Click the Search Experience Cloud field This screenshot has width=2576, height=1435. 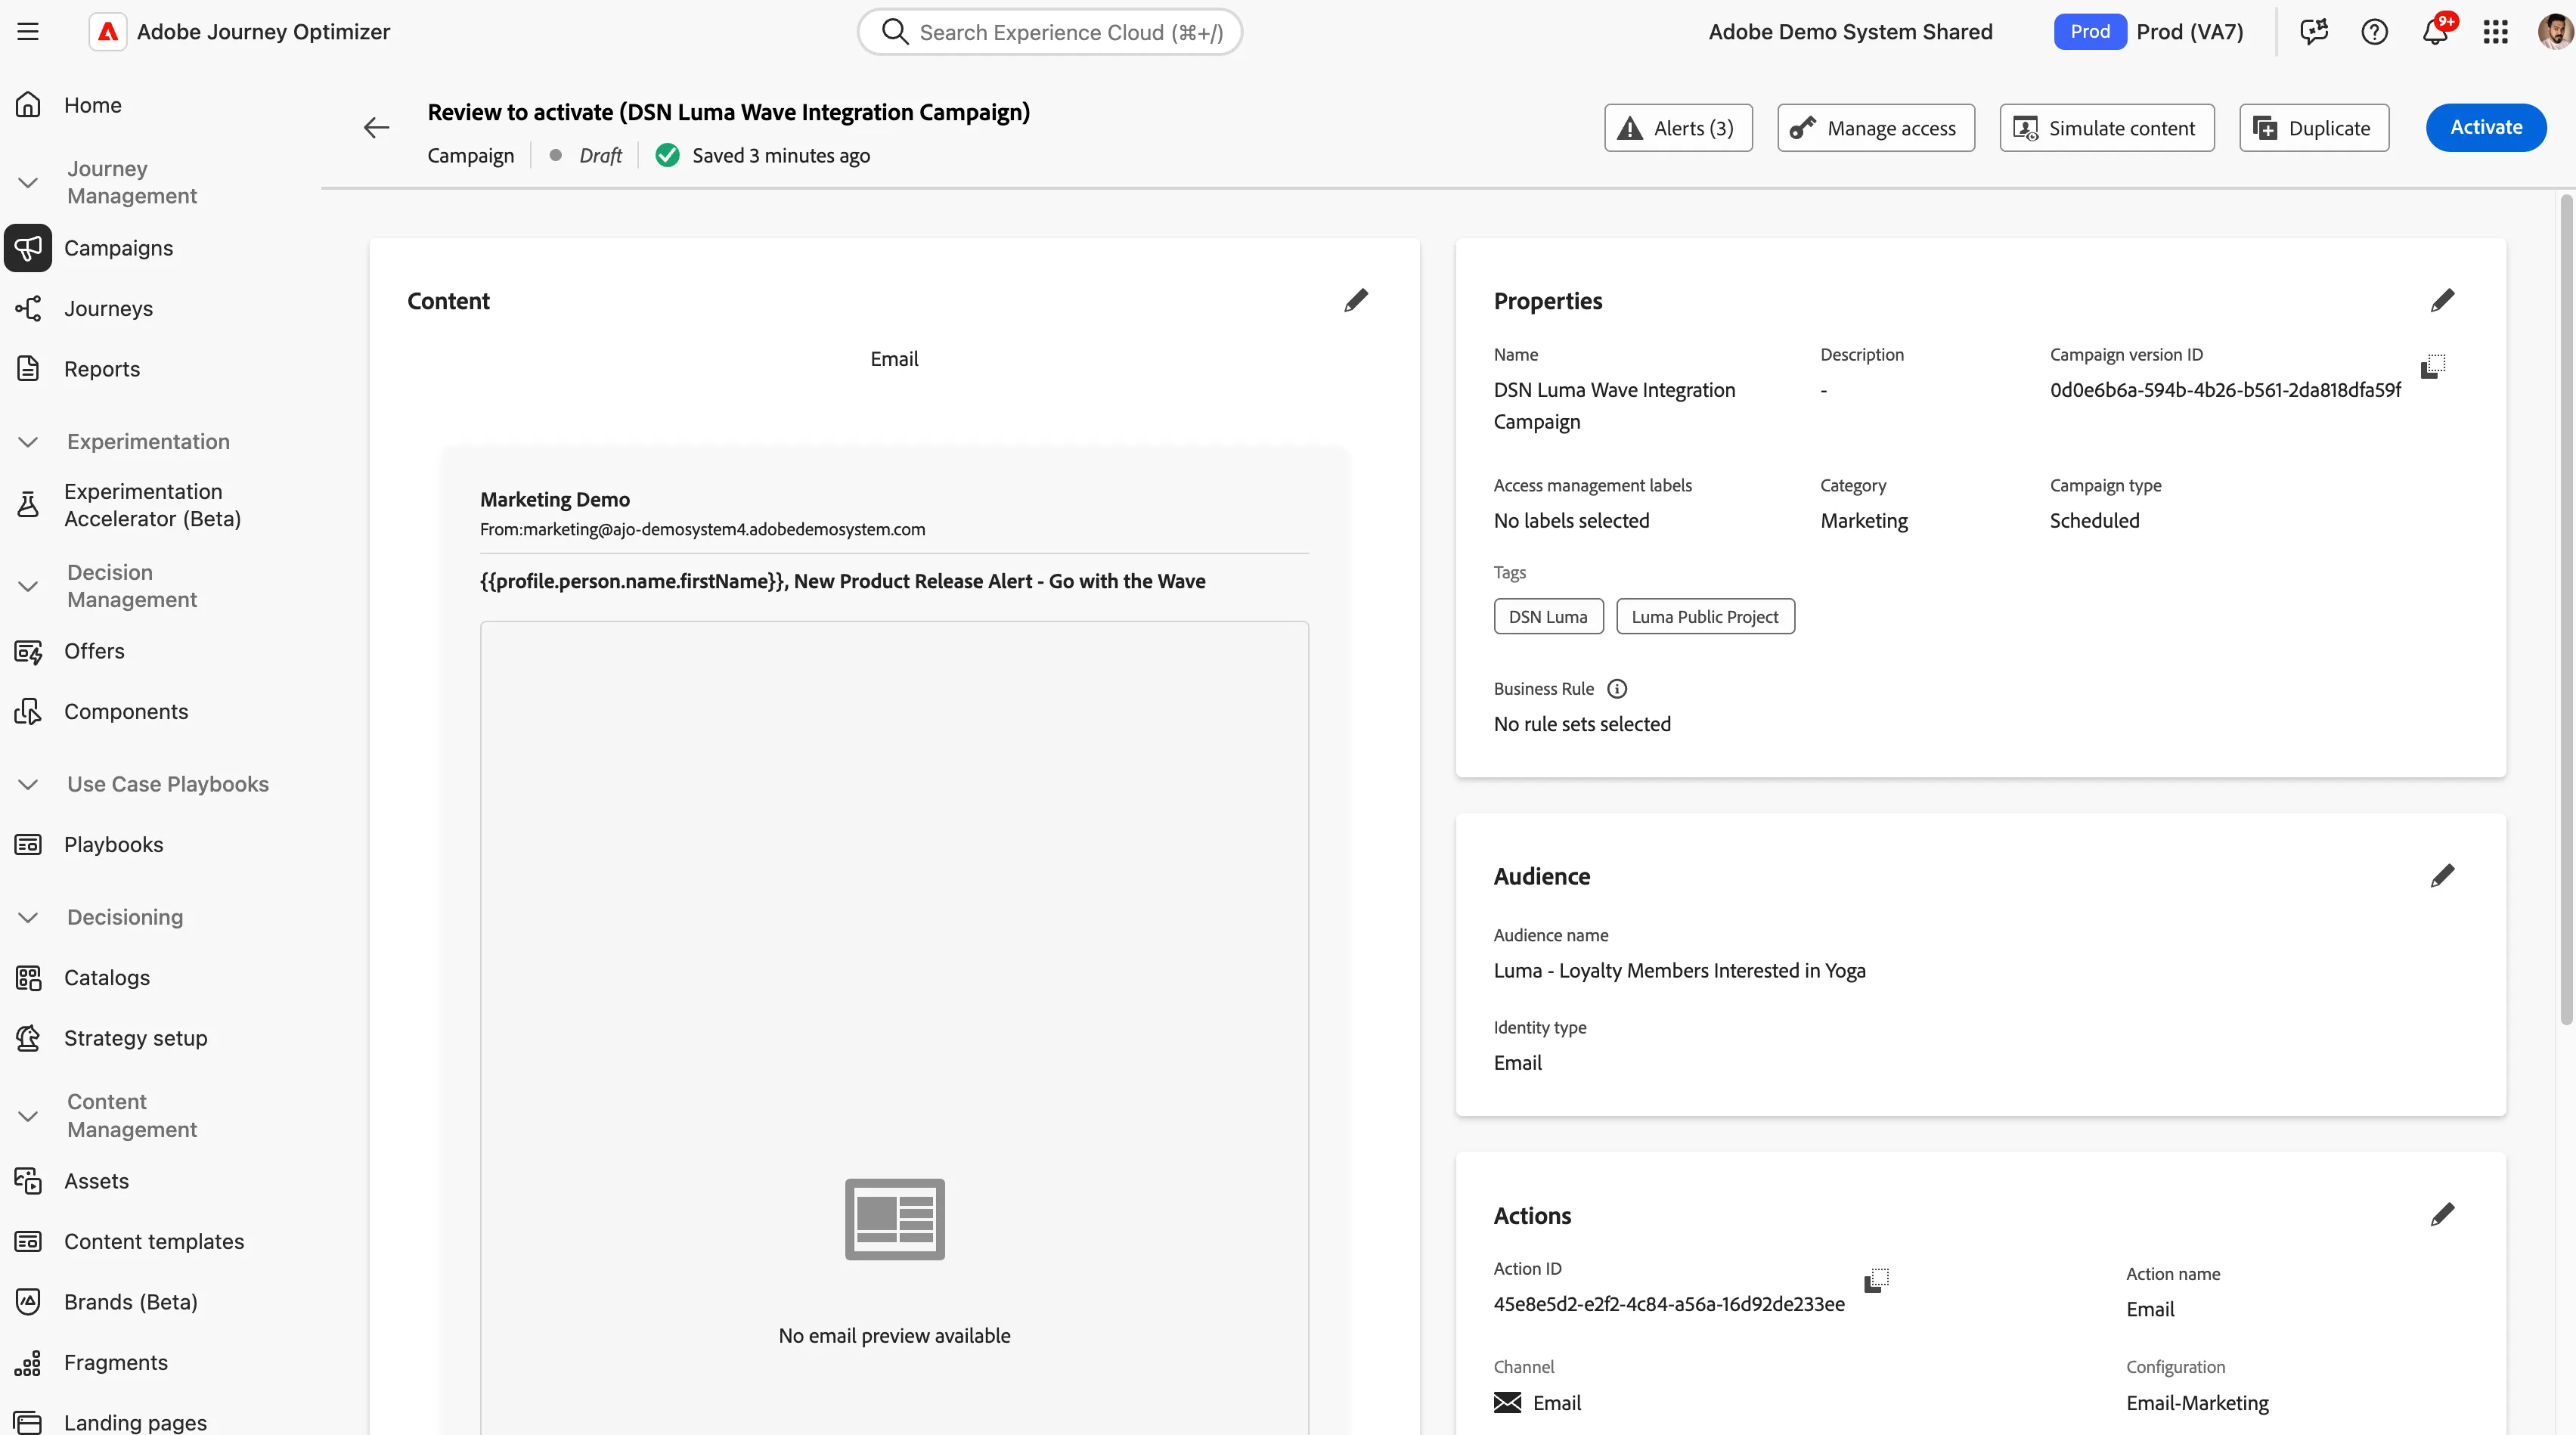click(1050, 32)
